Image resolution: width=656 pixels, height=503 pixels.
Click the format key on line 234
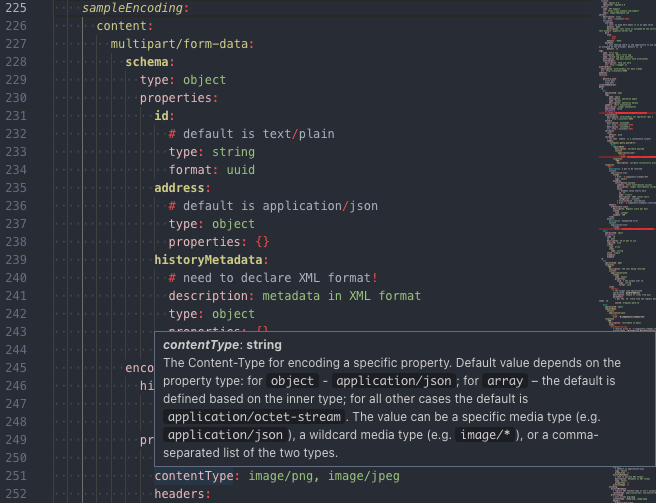190,170
